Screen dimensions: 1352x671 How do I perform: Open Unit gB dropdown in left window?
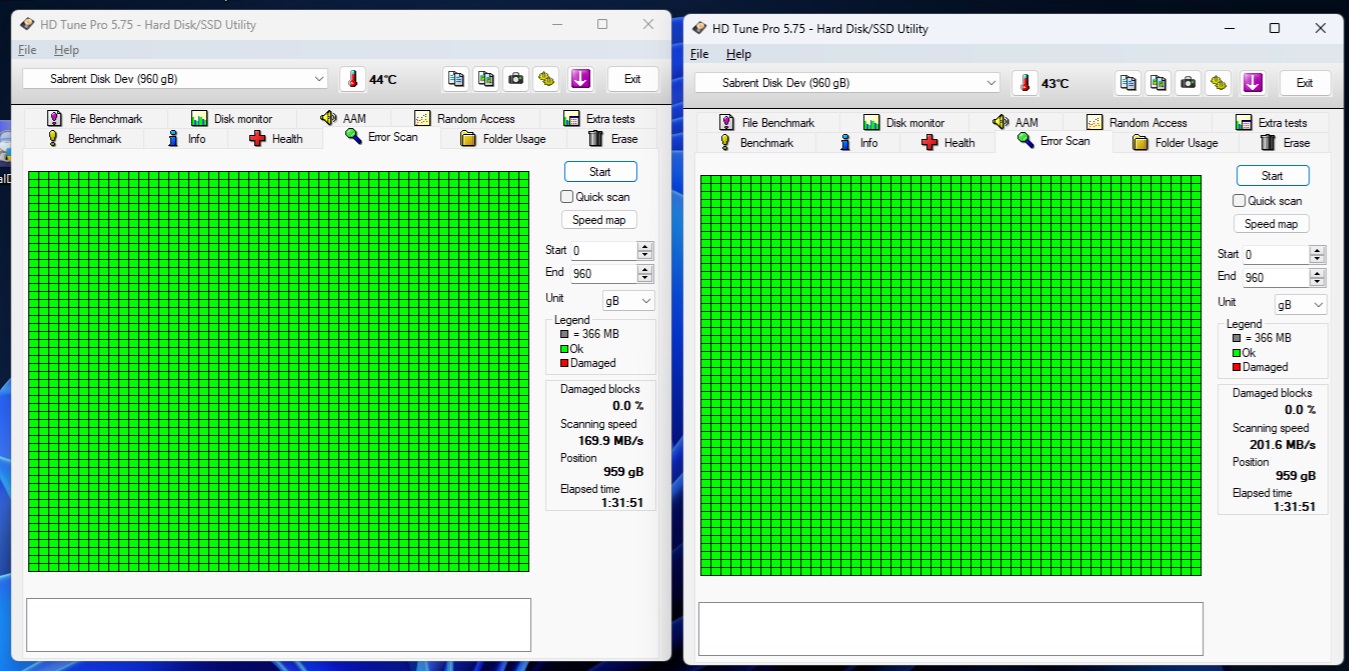click(x=628, y=300)
